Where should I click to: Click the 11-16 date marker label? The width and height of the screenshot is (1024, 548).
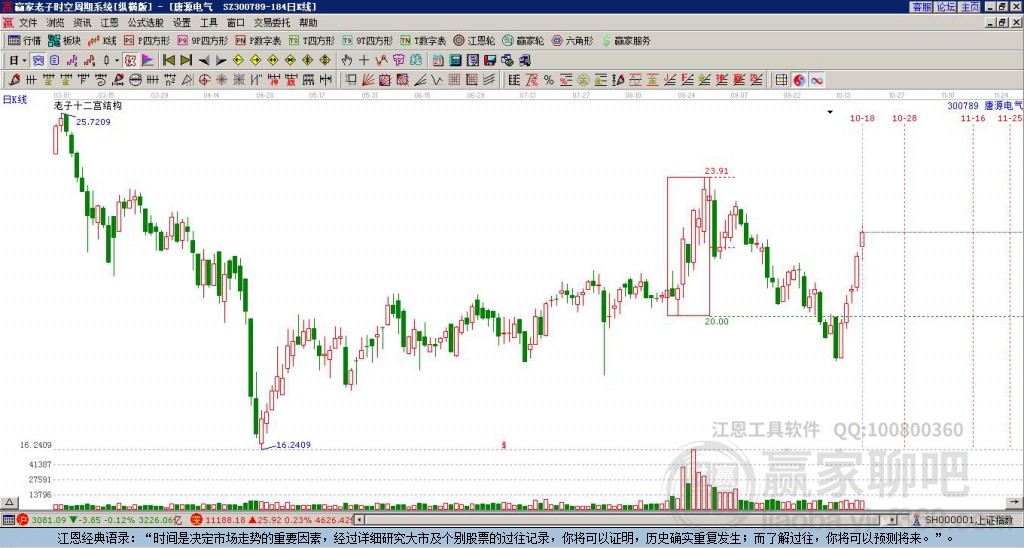(x=973, y=118)
